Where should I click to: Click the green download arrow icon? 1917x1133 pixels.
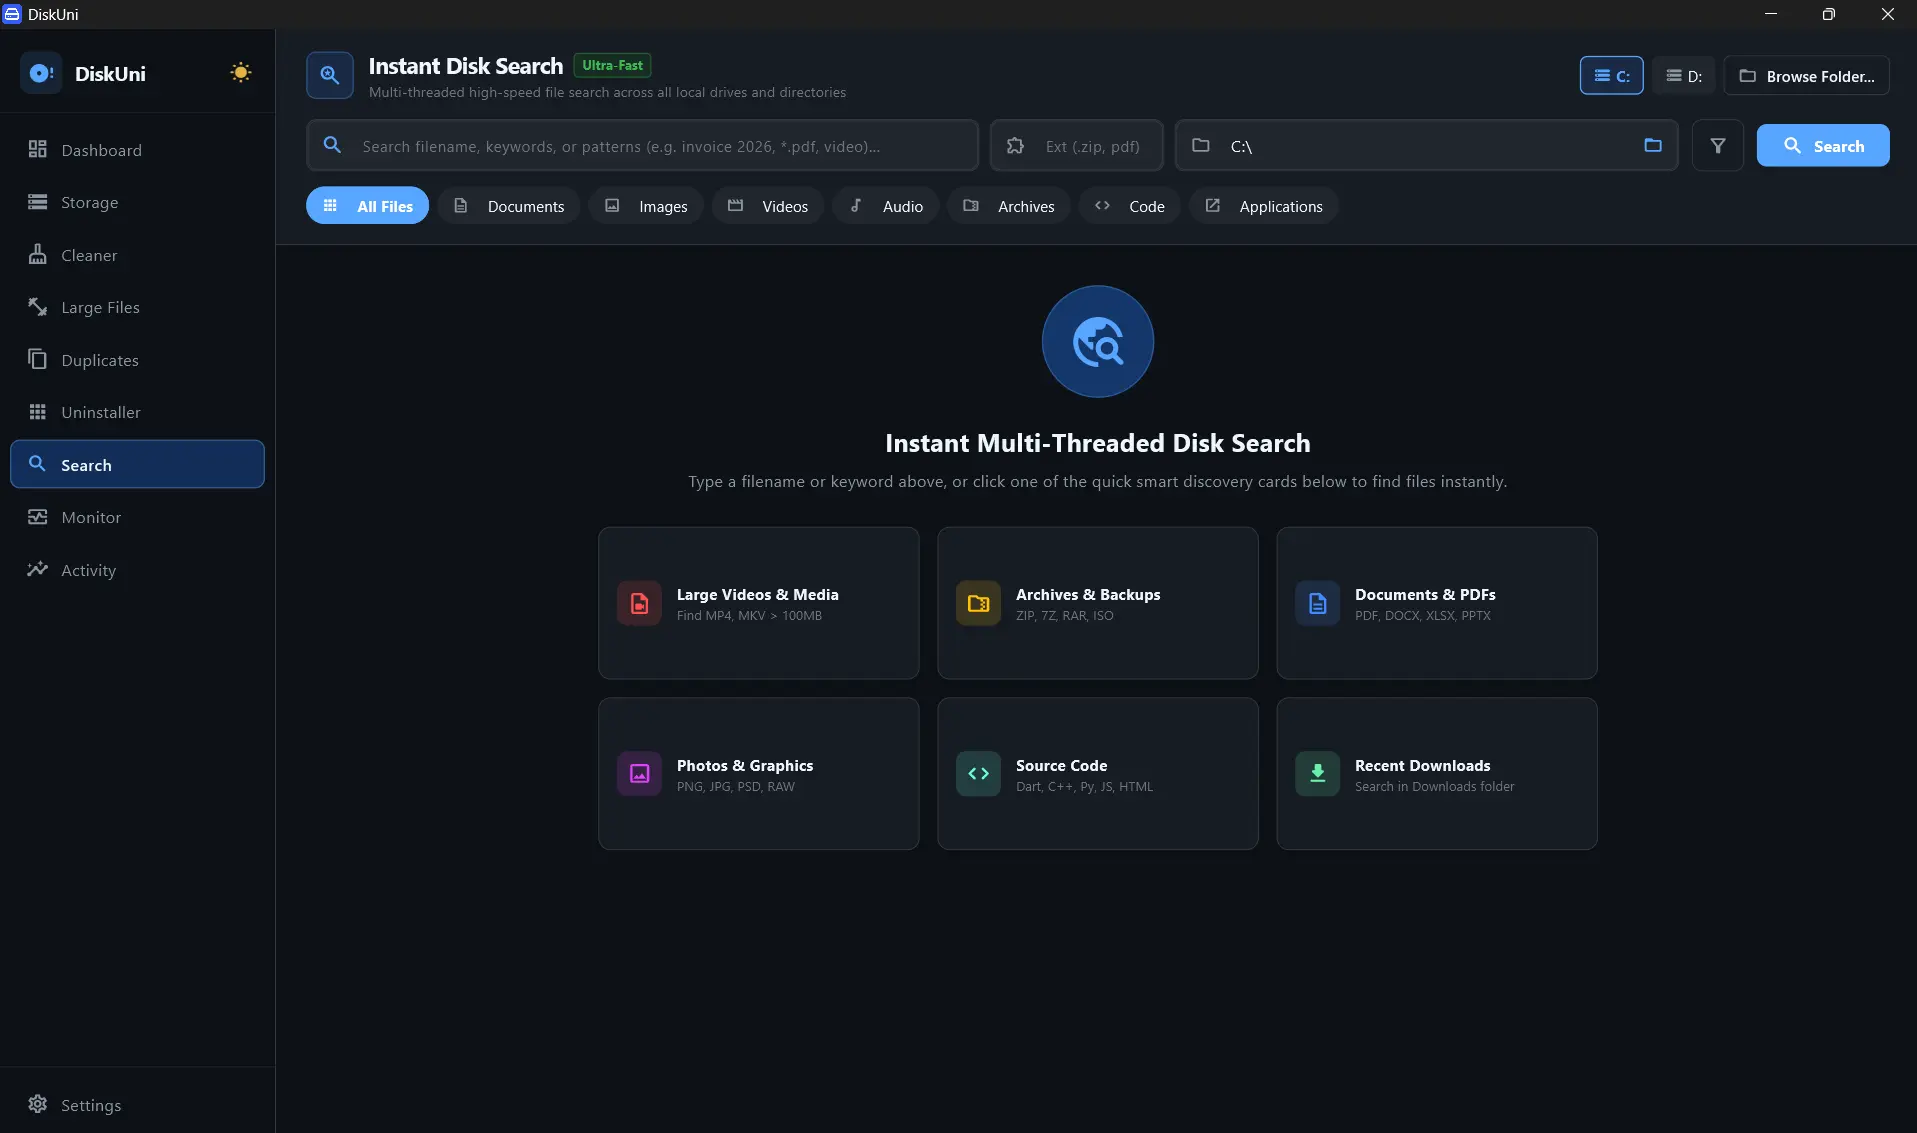[x=1317, y=774]
